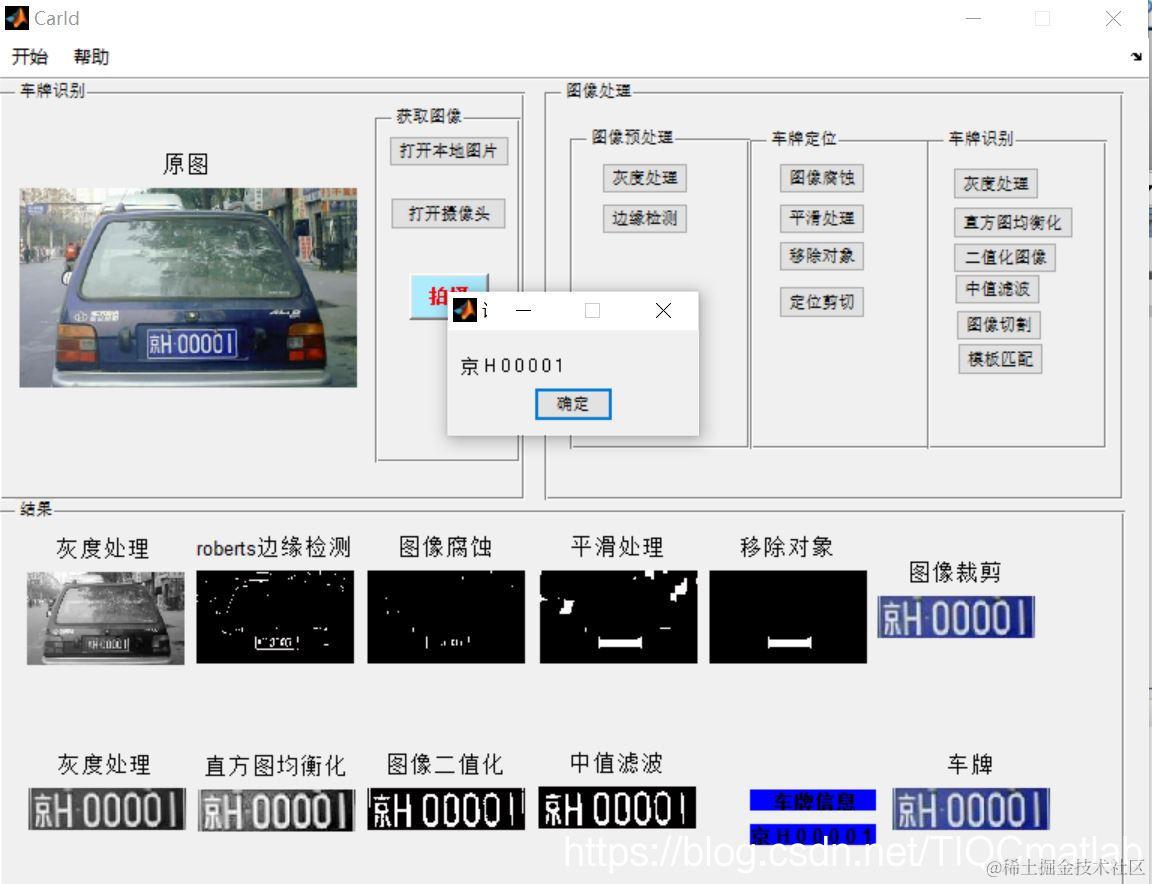Image resolution: width=1152 pixels, height=884 pixels.
Task: Click the MATLAB icon in dialog title
Action: click(464, 310)
